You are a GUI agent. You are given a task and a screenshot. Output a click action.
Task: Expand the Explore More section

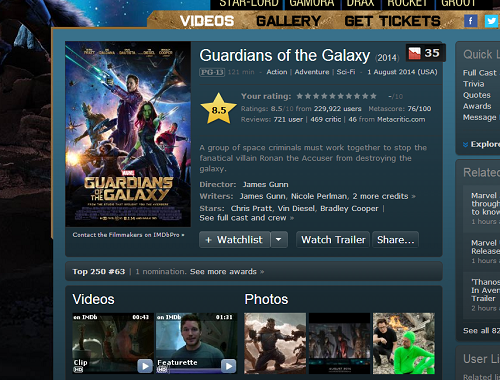(x=481, y=144)
